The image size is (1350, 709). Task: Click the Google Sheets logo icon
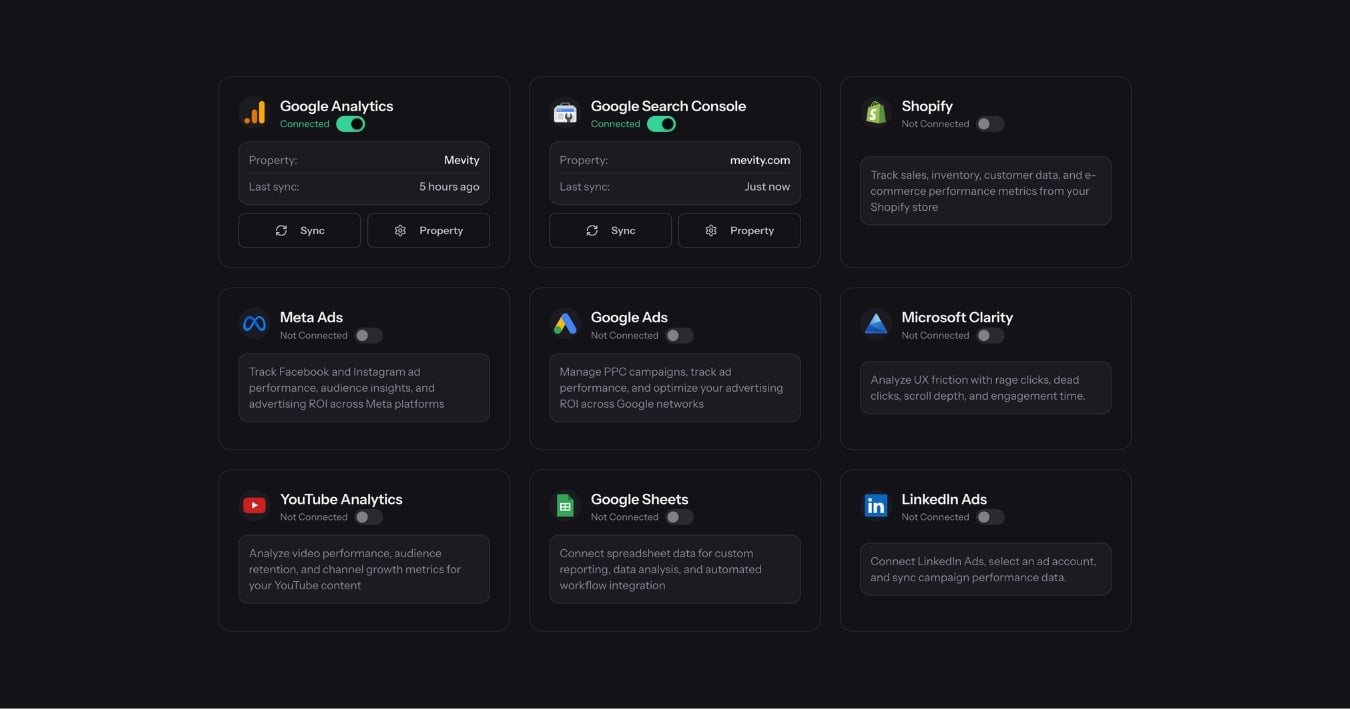565,506
